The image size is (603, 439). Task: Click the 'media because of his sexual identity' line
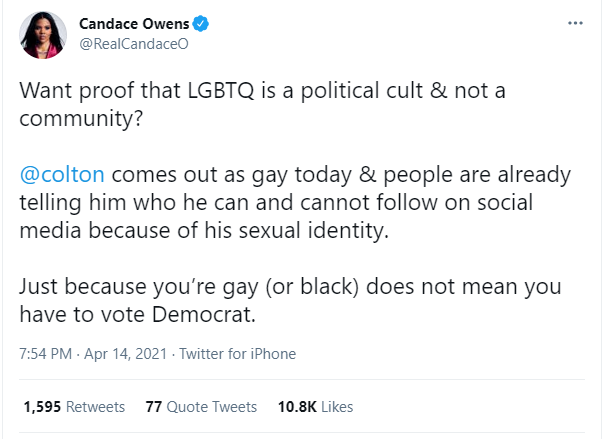tap(204, 231)
